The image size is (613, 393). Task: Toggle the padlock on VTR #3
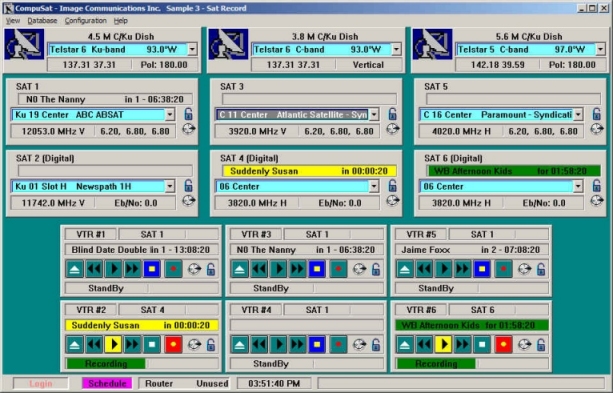pyautogui.click(x=376, y=269)
